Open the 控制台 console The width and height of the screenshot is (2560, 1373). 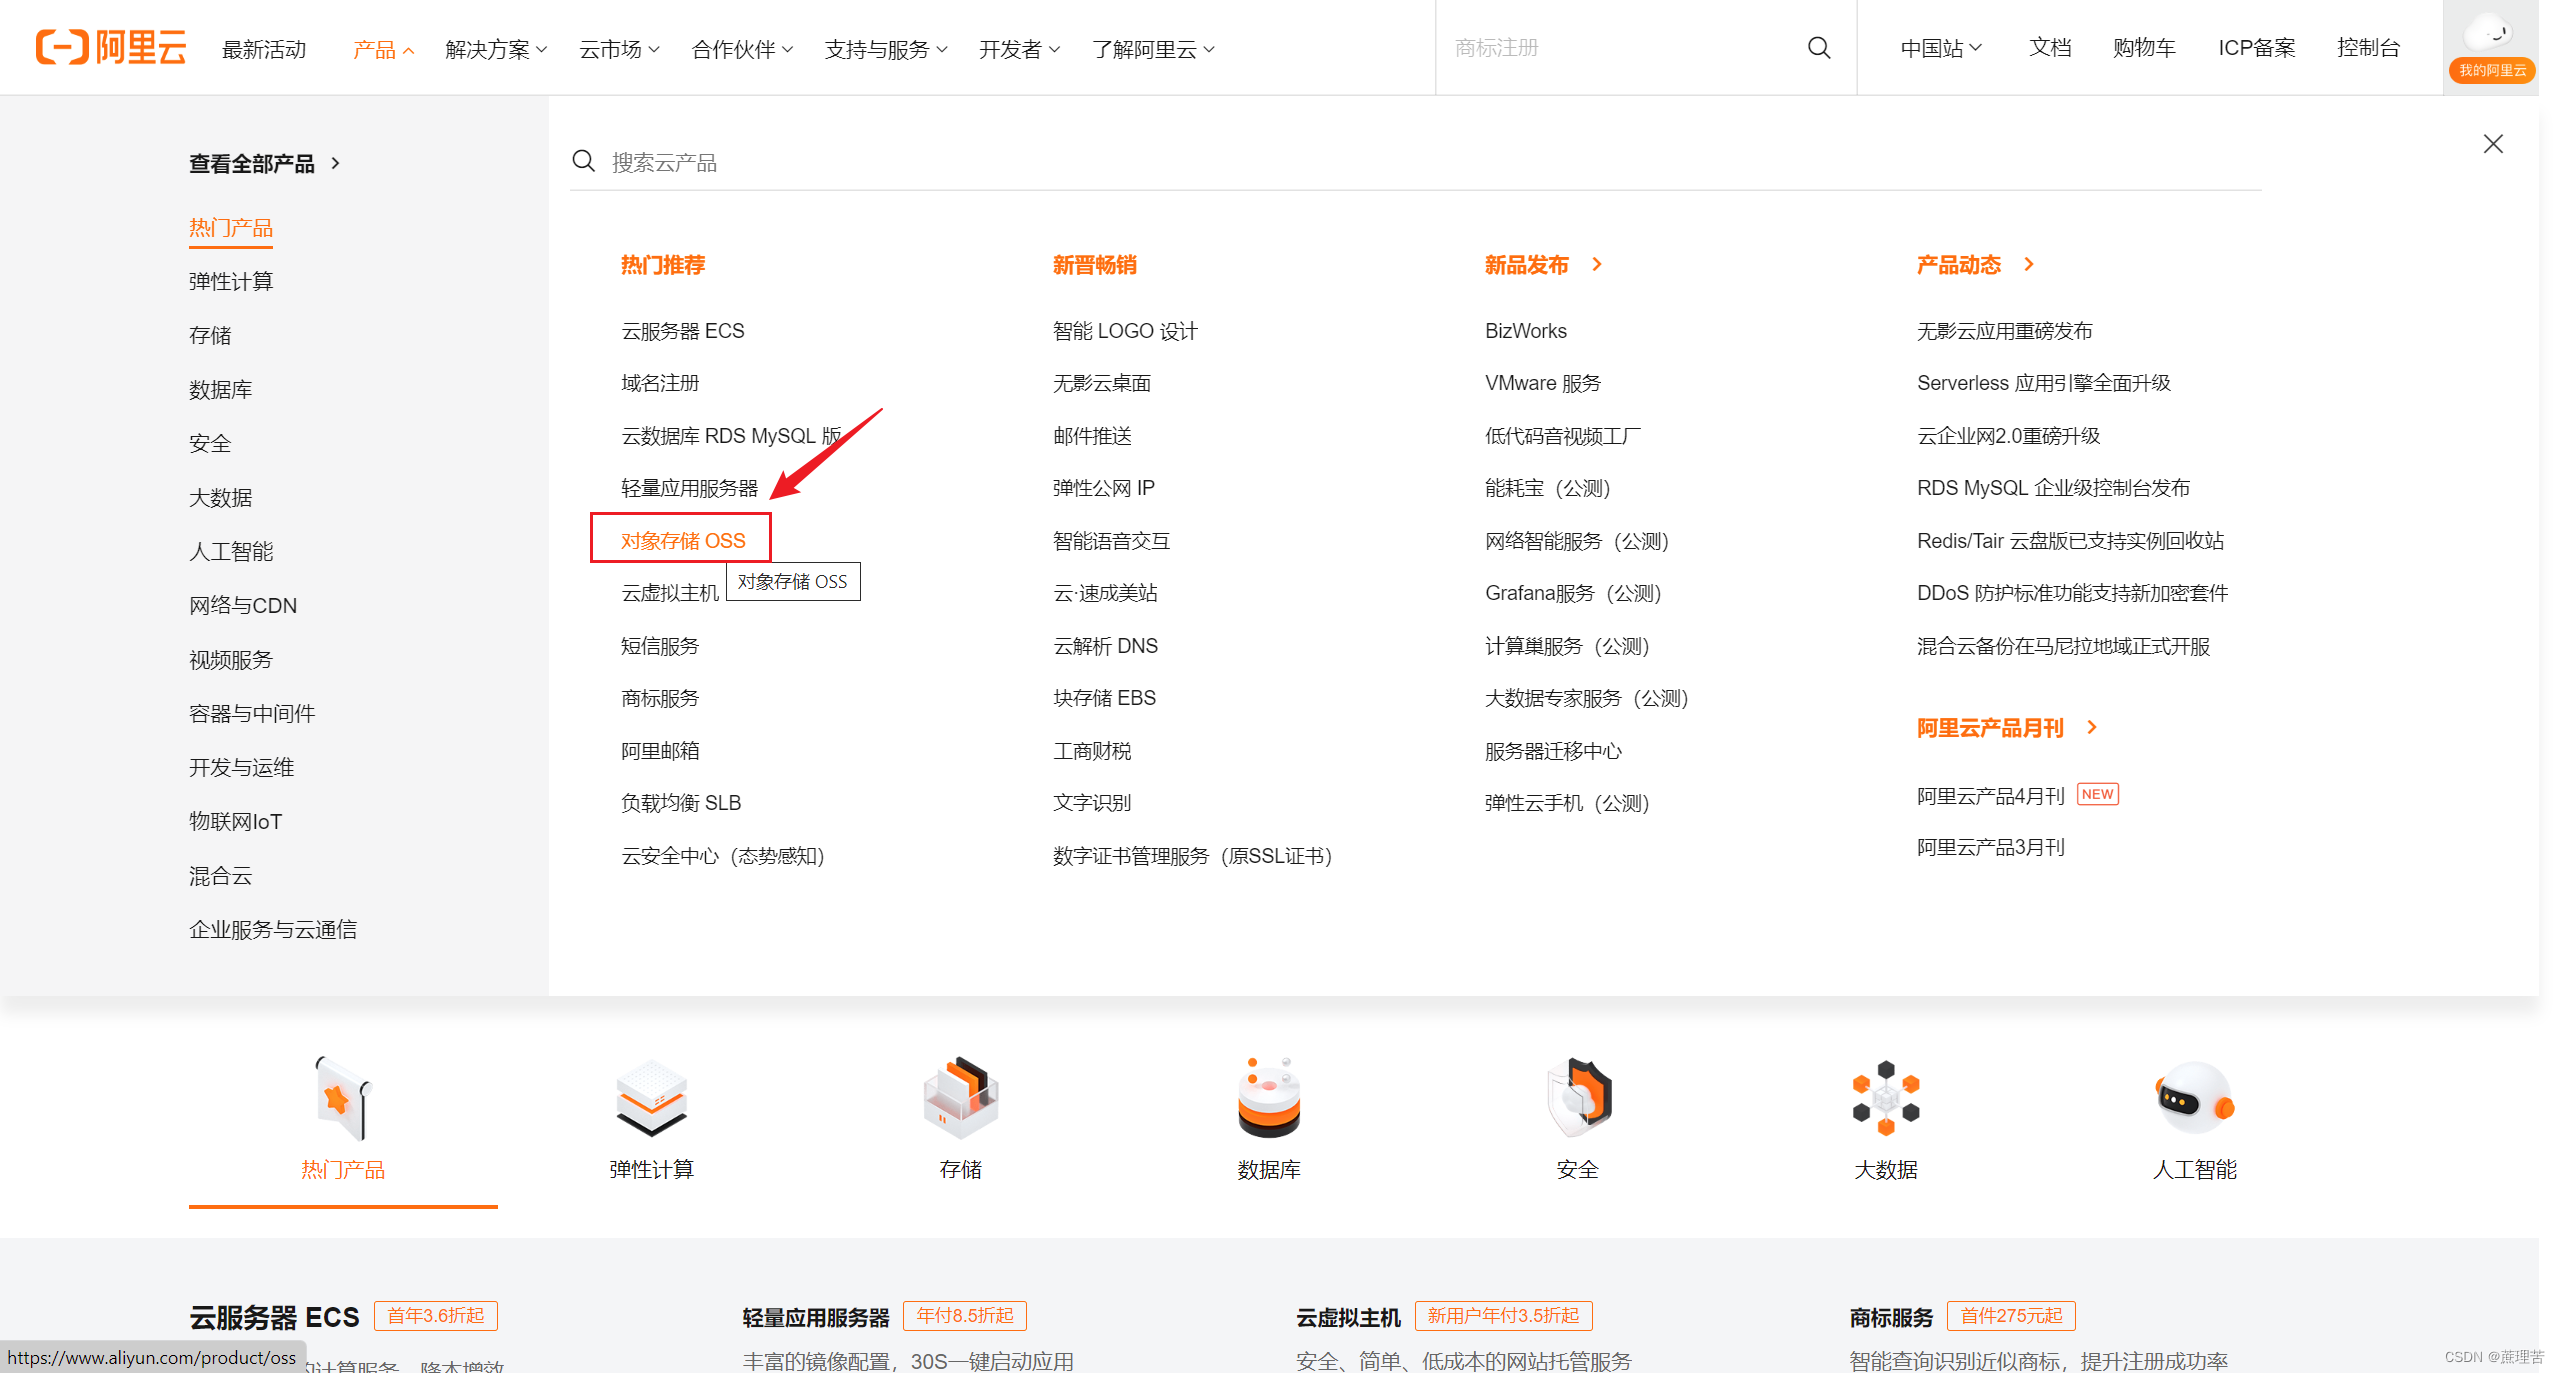(x=2368, y=48)
